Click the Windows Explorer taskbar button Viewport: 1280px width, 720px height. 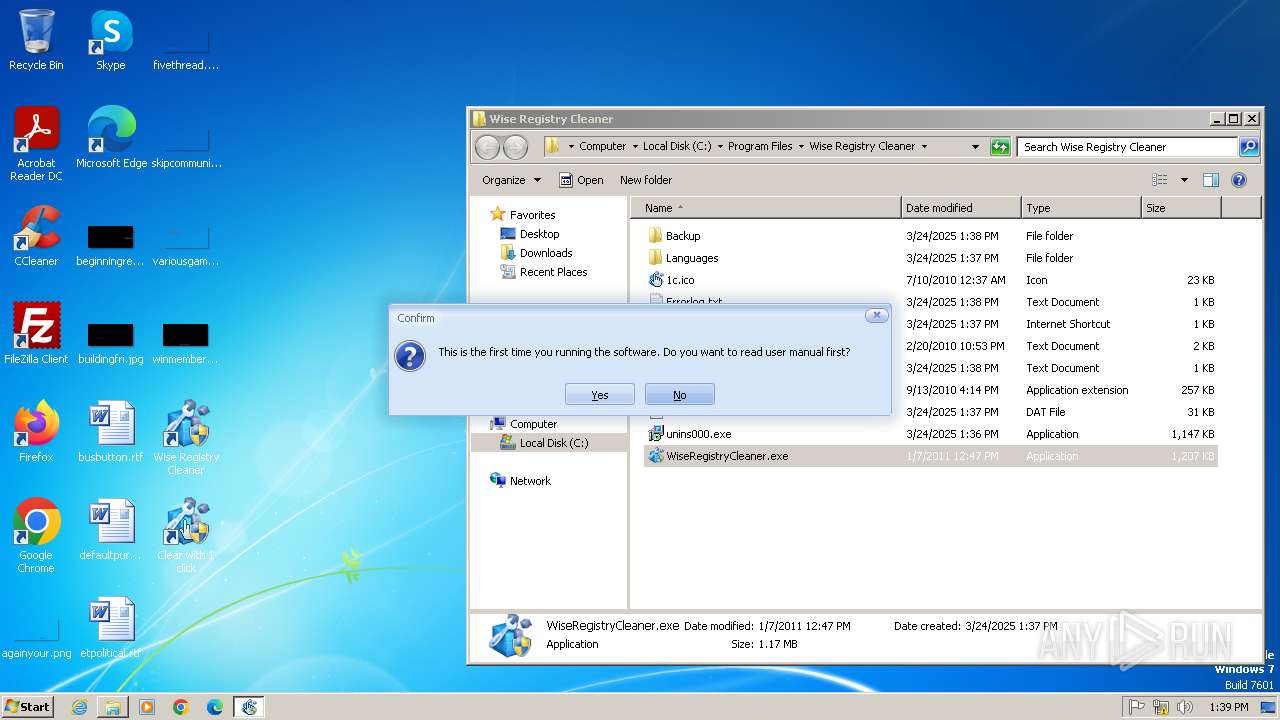(113, 707)
